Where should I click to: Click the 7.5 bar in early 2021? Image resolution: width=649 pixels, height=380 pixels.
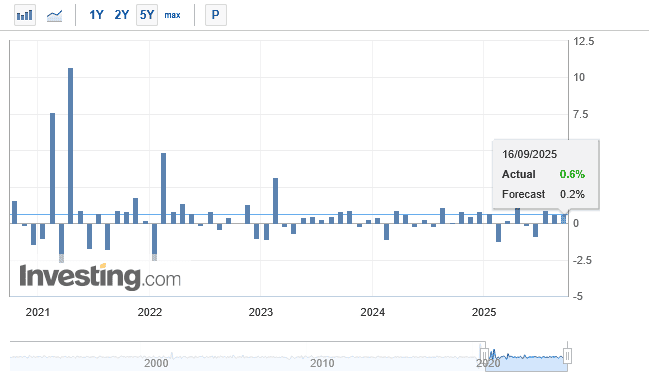(x=53, y=168)
